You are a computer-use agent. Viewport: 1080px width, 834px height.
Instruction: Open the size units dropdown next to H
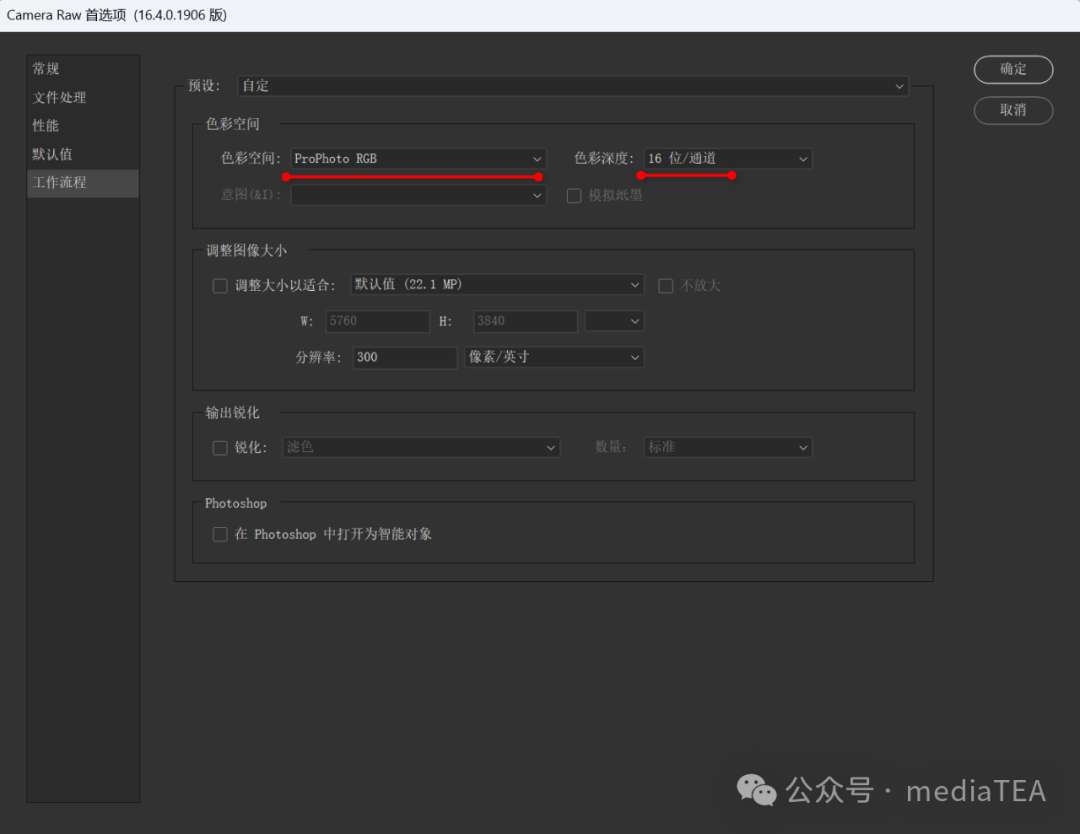click(x=614, y=321)
